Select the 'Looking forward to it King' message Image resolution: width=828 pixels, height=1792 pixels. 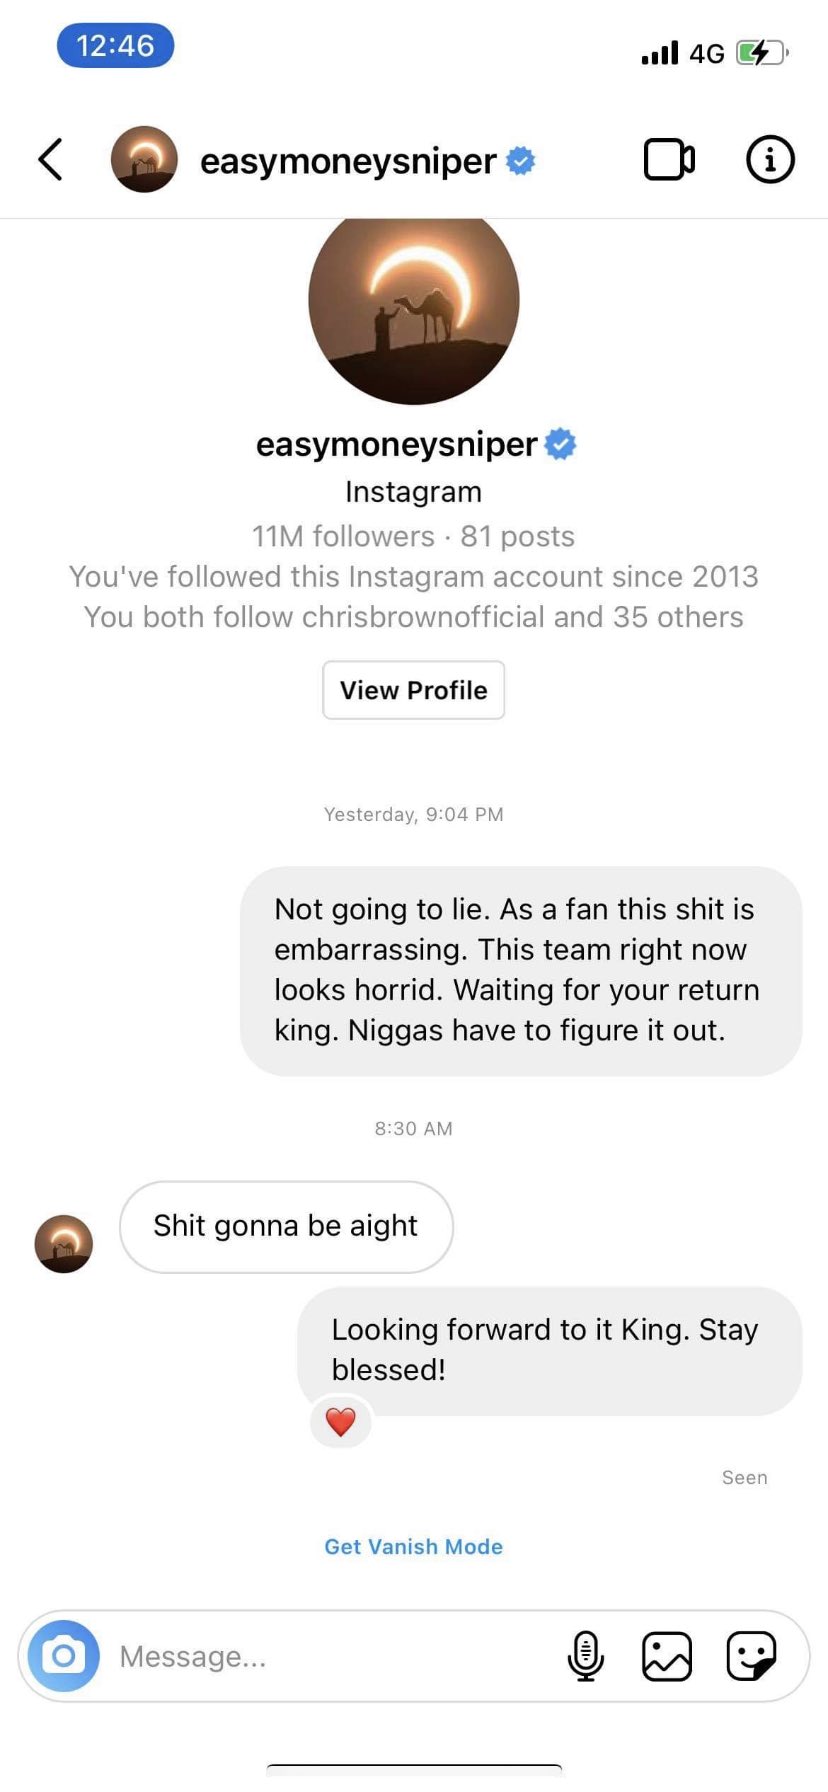(550, 1350)
